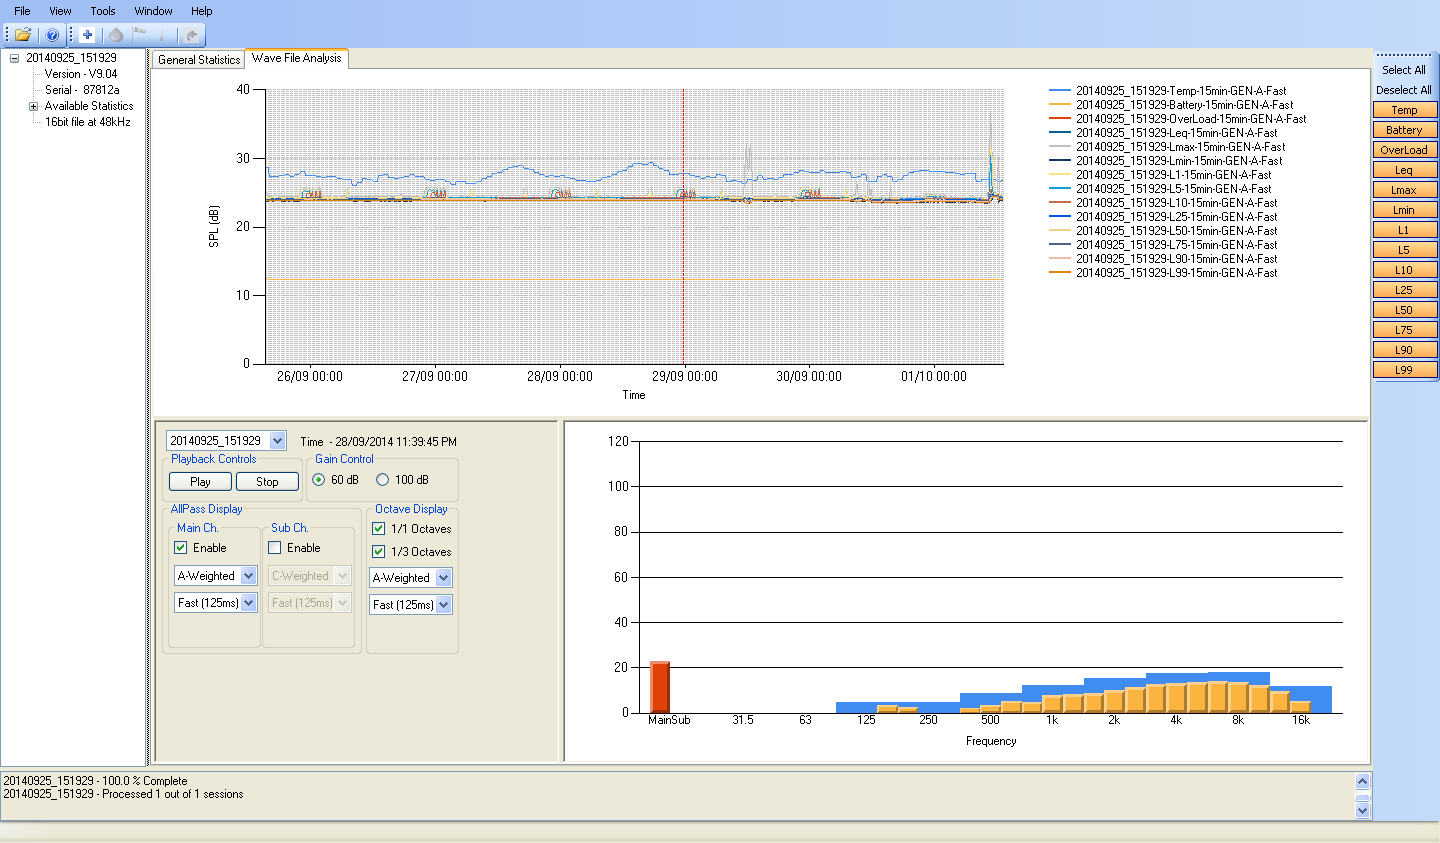Click the open folder icon in toolbar

(x=23, y=35)
